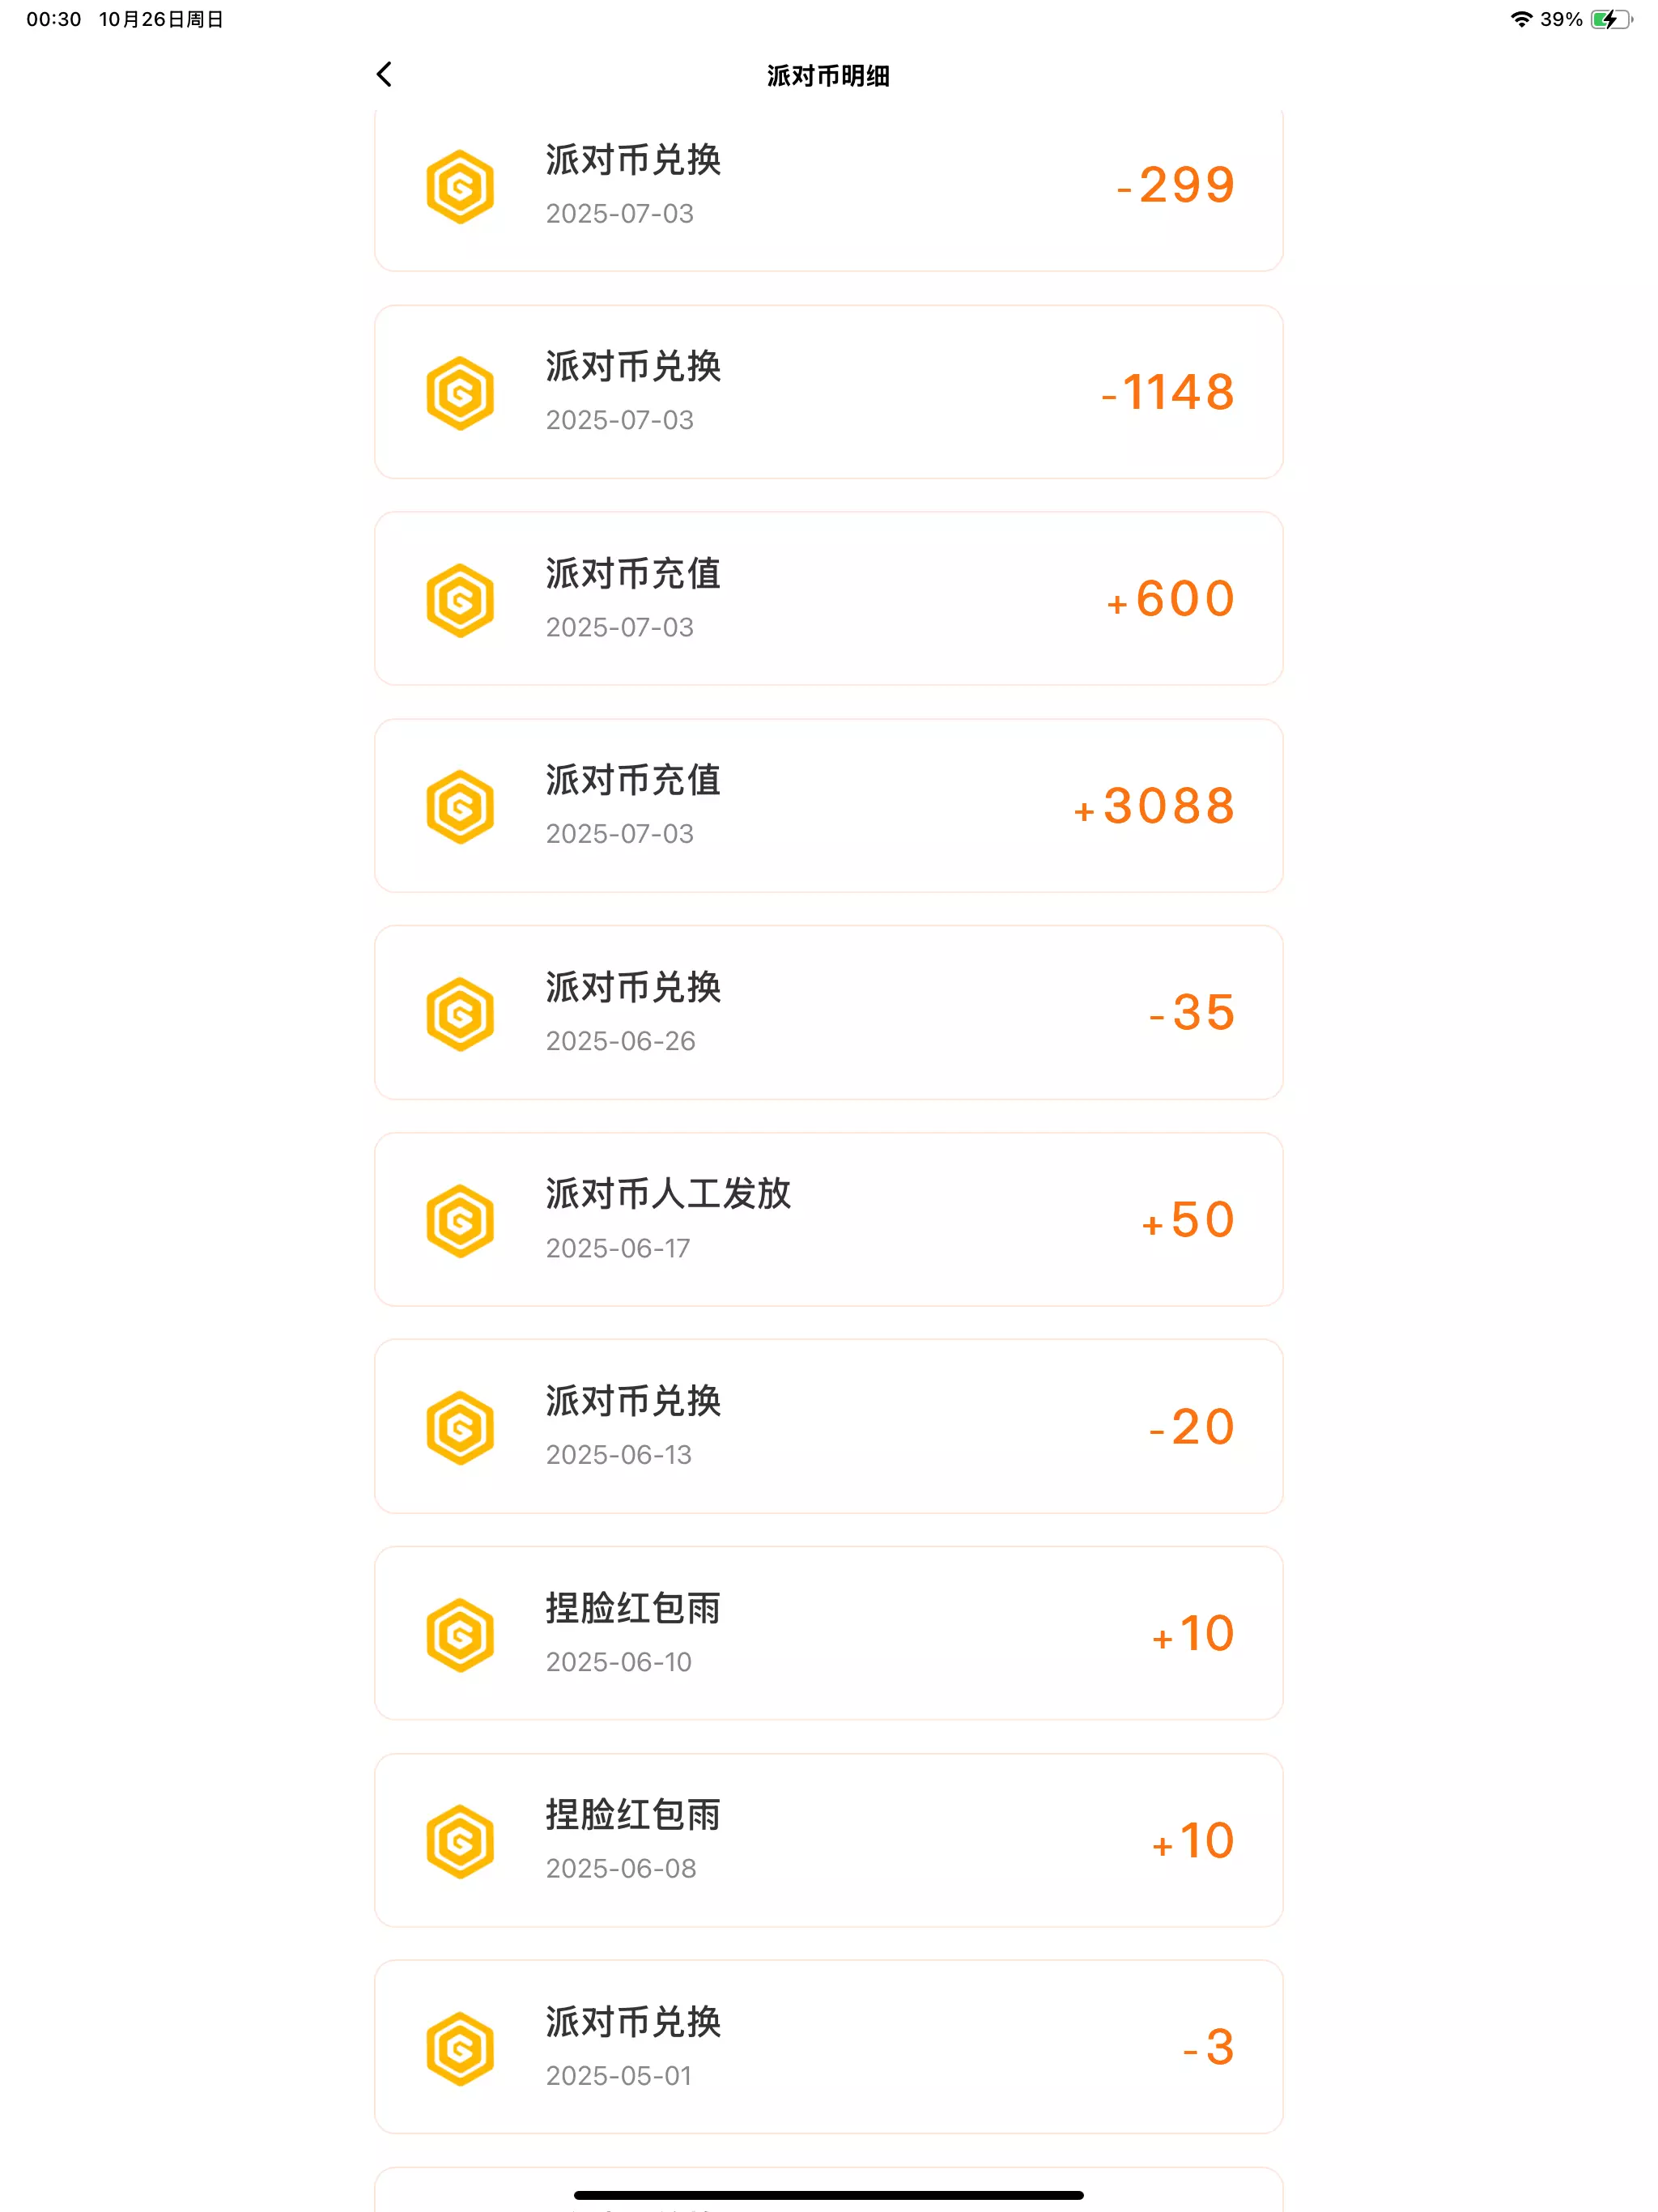
Task: Tap the coin icon on 2025-06-13 entry
Action: tap(460, 1428)
